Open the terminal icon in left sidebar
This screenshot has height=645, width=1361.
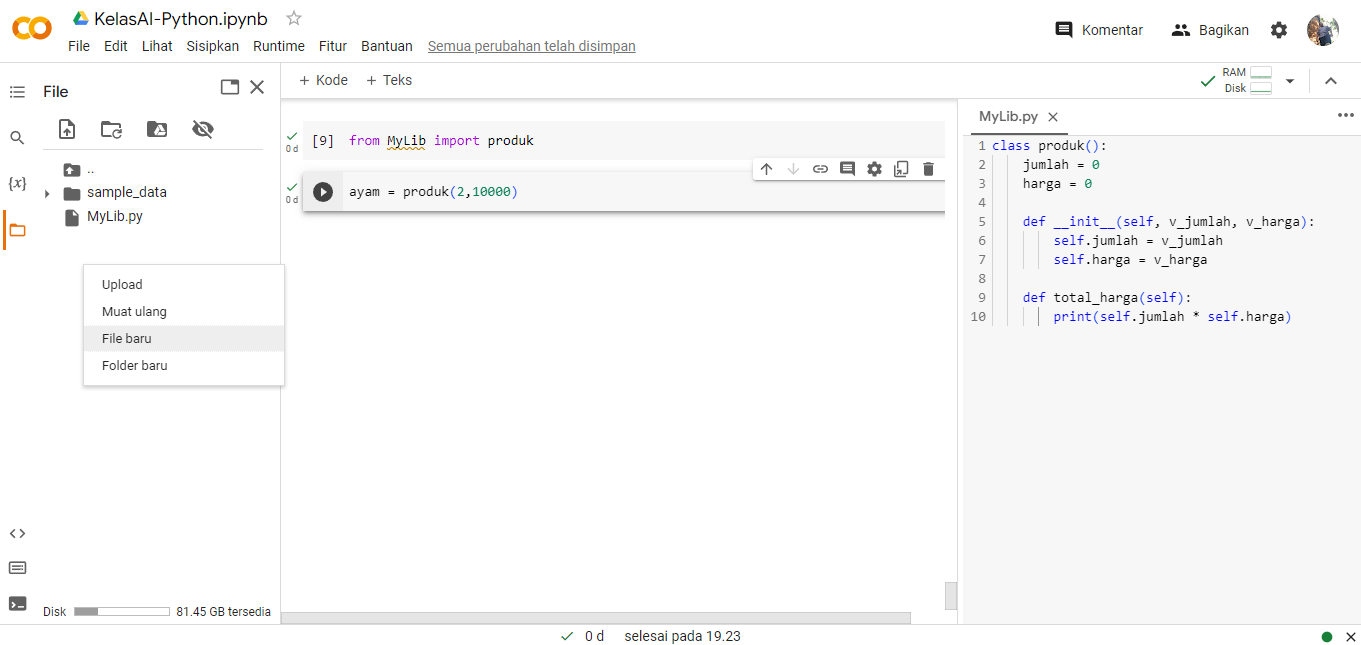(17, 603)
